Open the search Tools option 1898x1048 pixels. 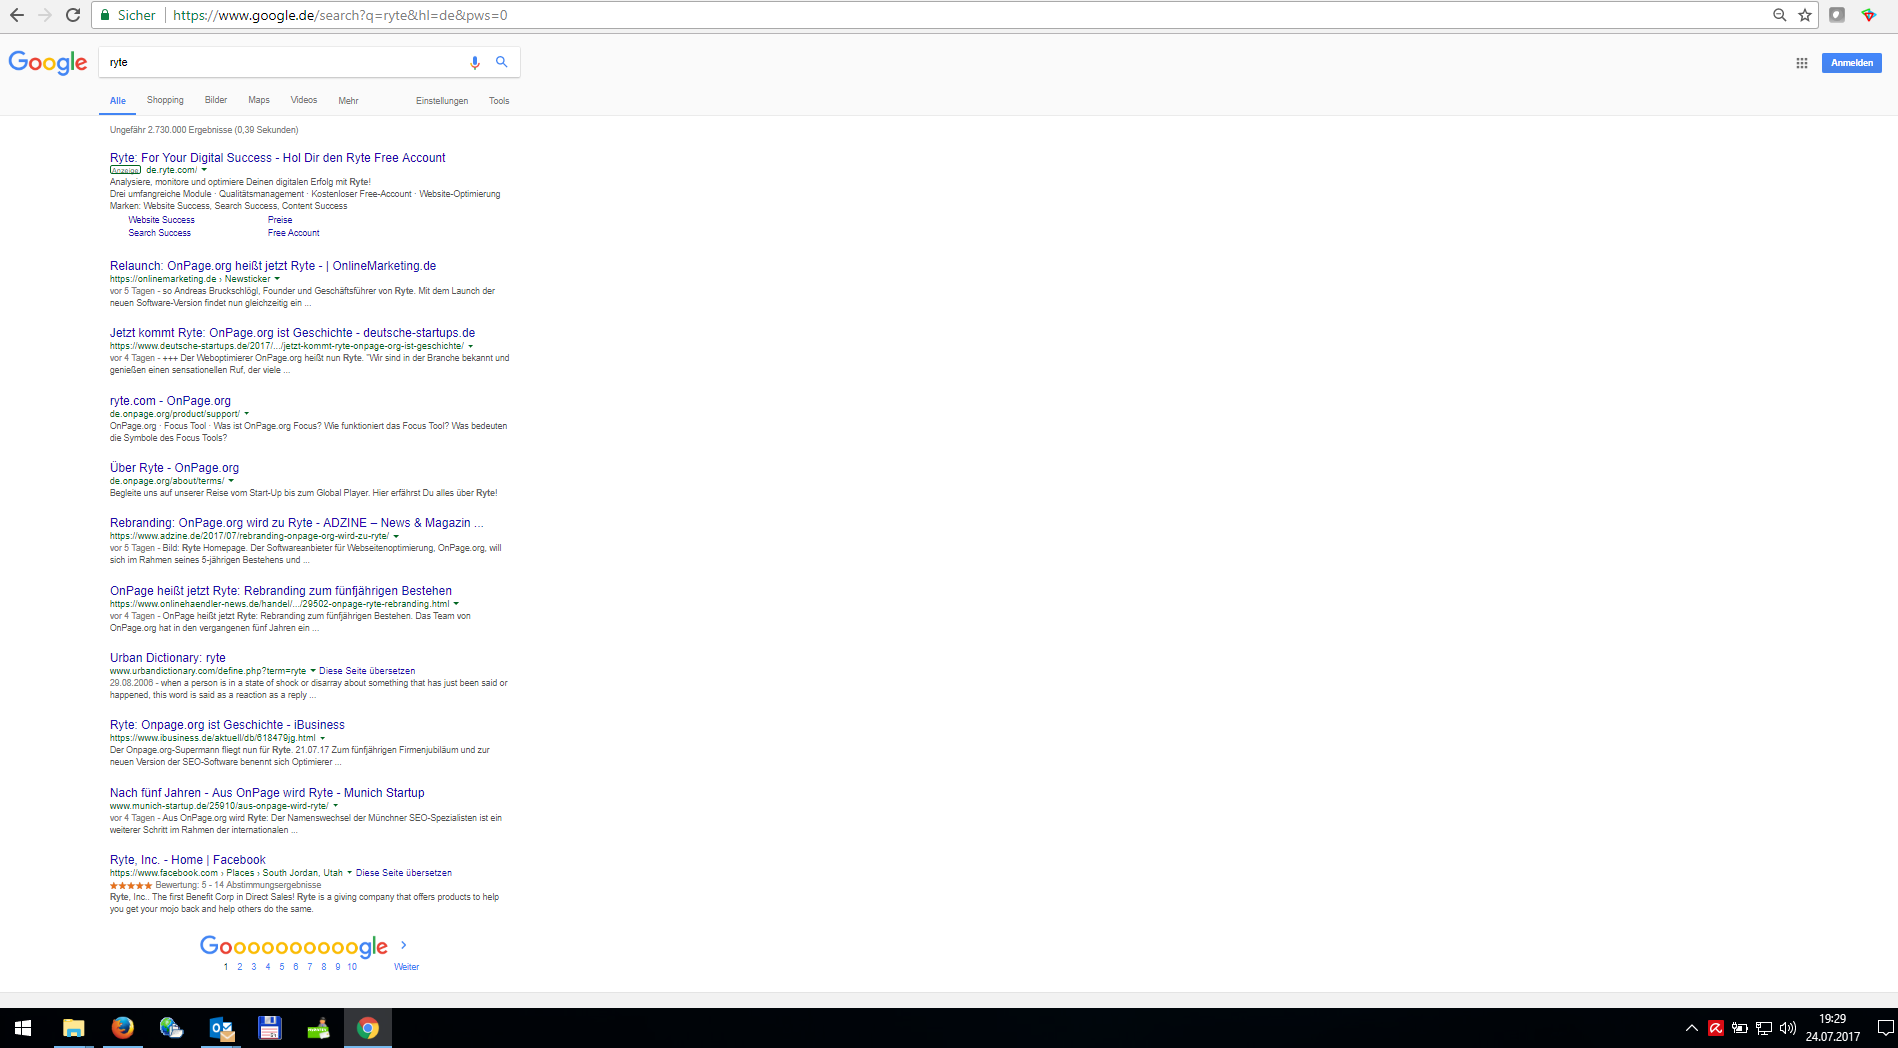tap(499, 101)
